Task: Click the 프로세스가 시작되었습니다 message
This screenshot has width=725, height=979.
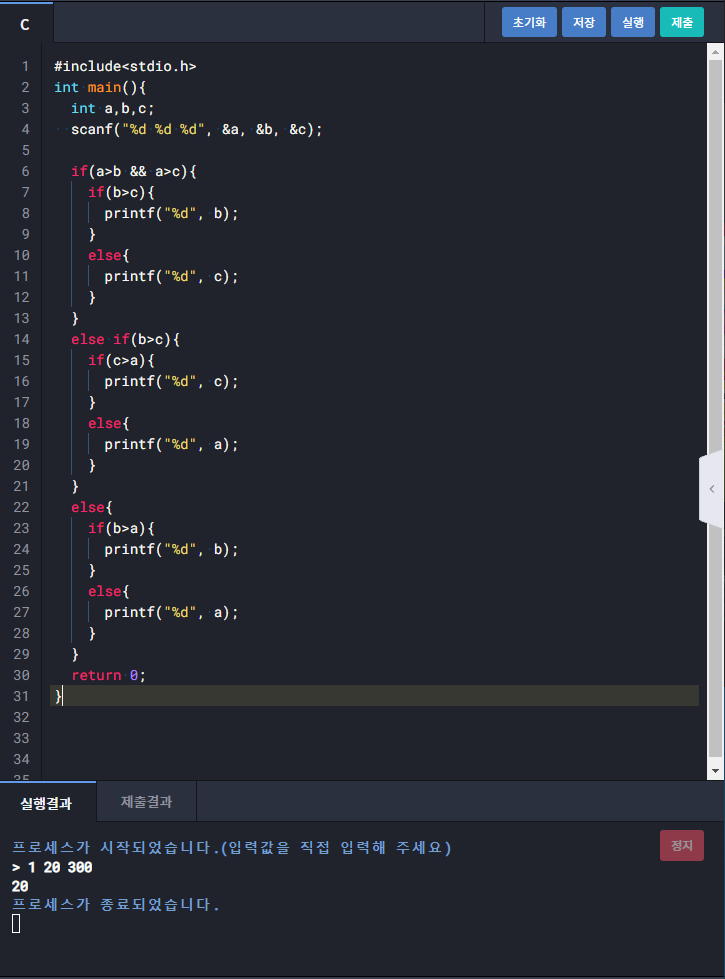Action: point(232,848)
